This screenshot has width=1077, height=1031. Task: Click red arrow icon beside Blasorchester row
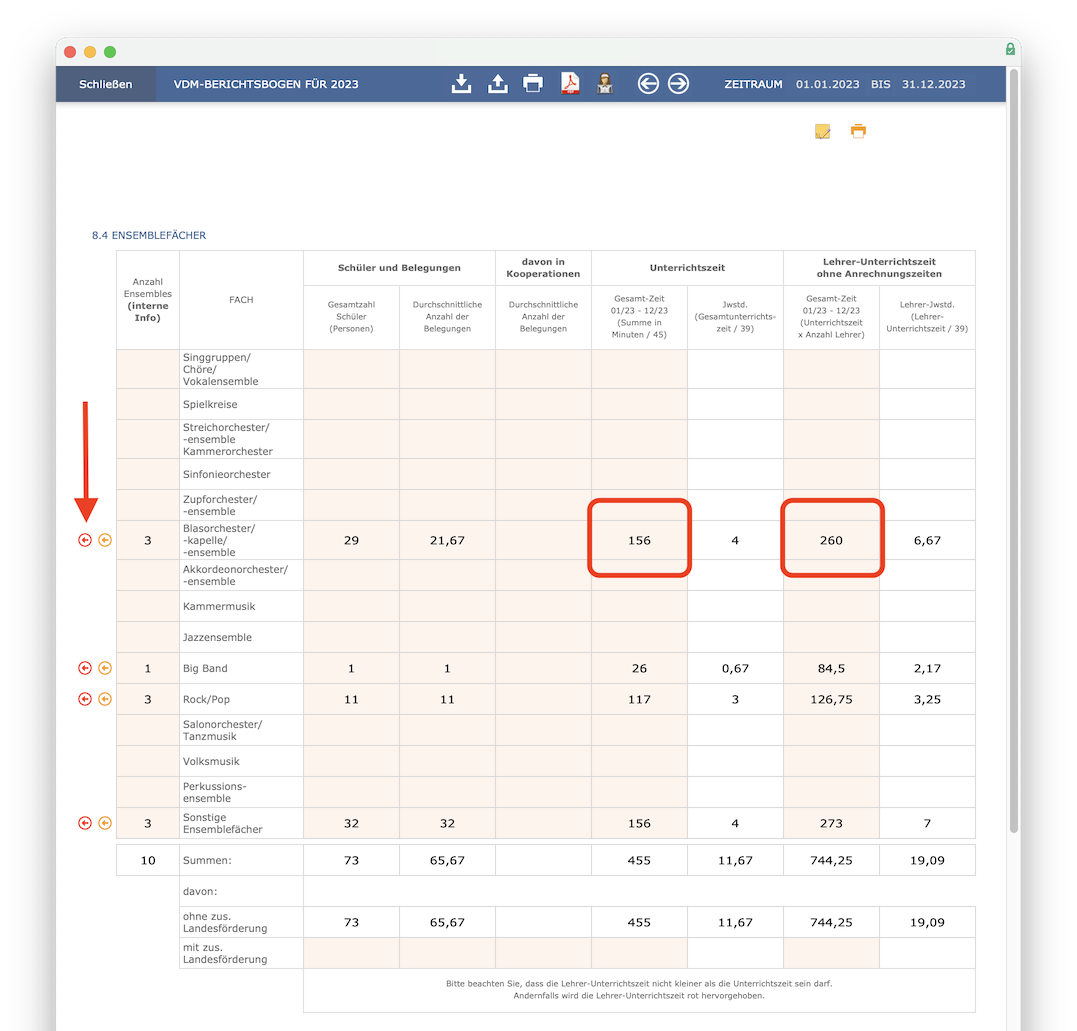[85, 540]
